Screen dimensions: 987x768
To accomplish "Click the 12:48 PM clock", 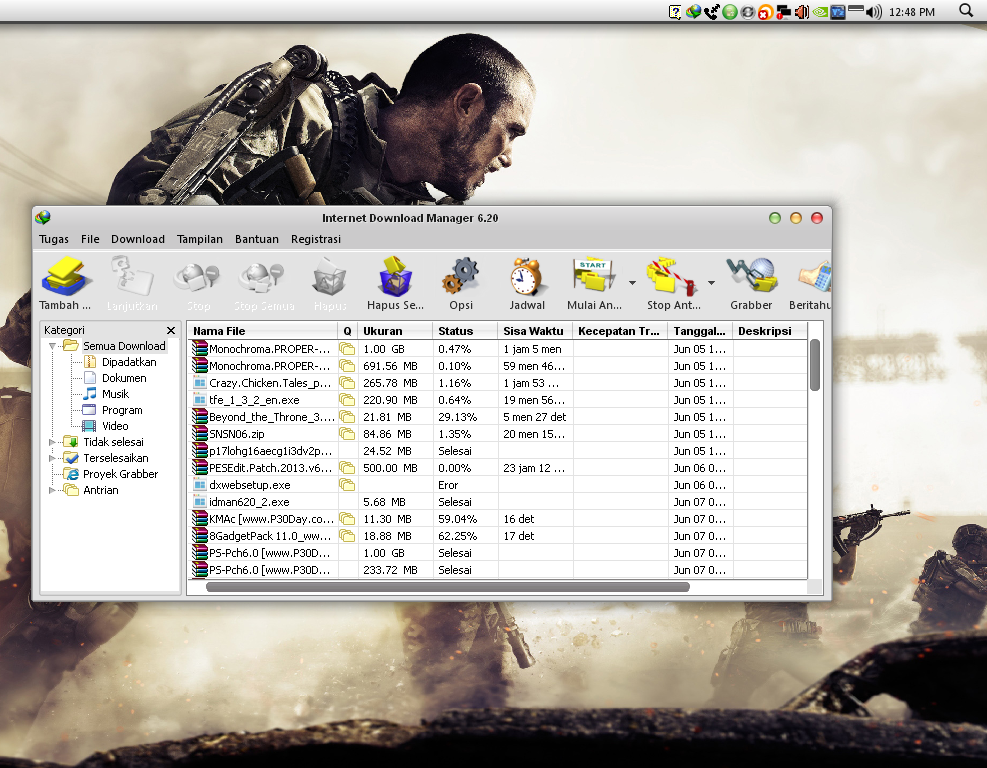I will coord(911,12).
